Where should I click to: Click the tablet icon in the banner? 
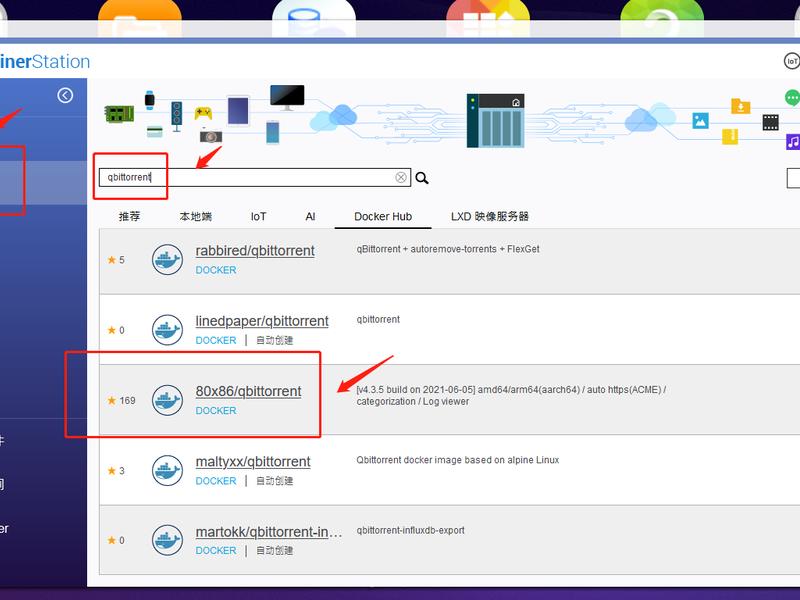click(238, 111)
